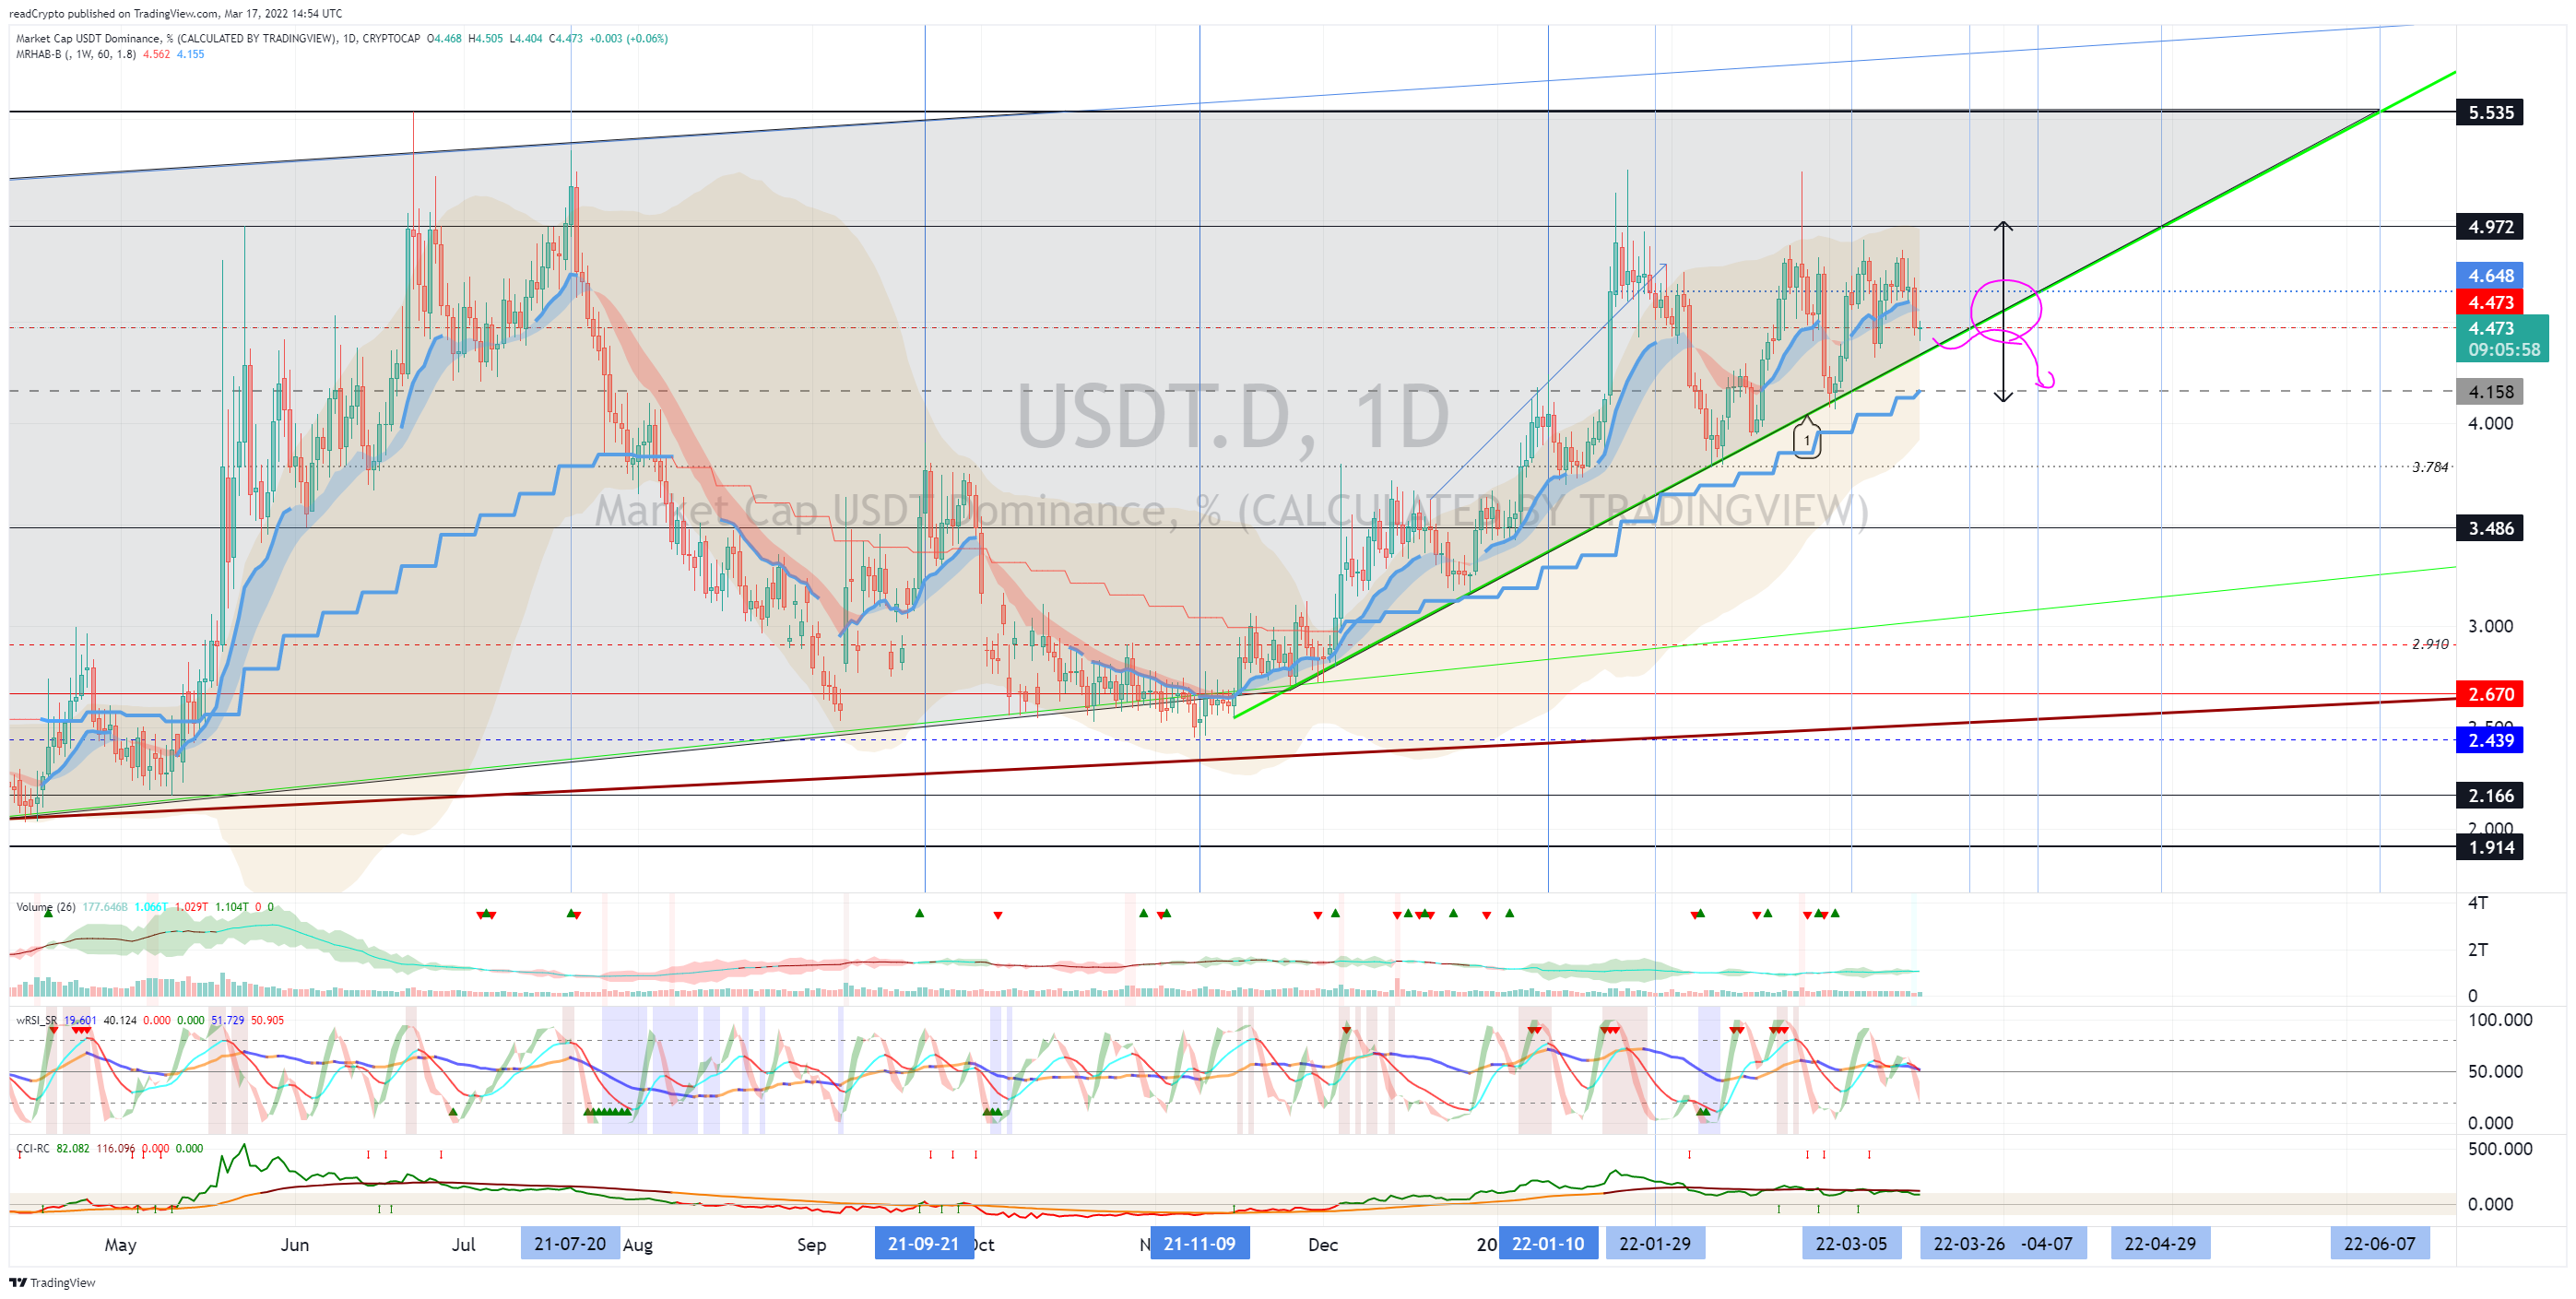
Task: Click the blue 4.648 price label
Action: point(2490,276)
